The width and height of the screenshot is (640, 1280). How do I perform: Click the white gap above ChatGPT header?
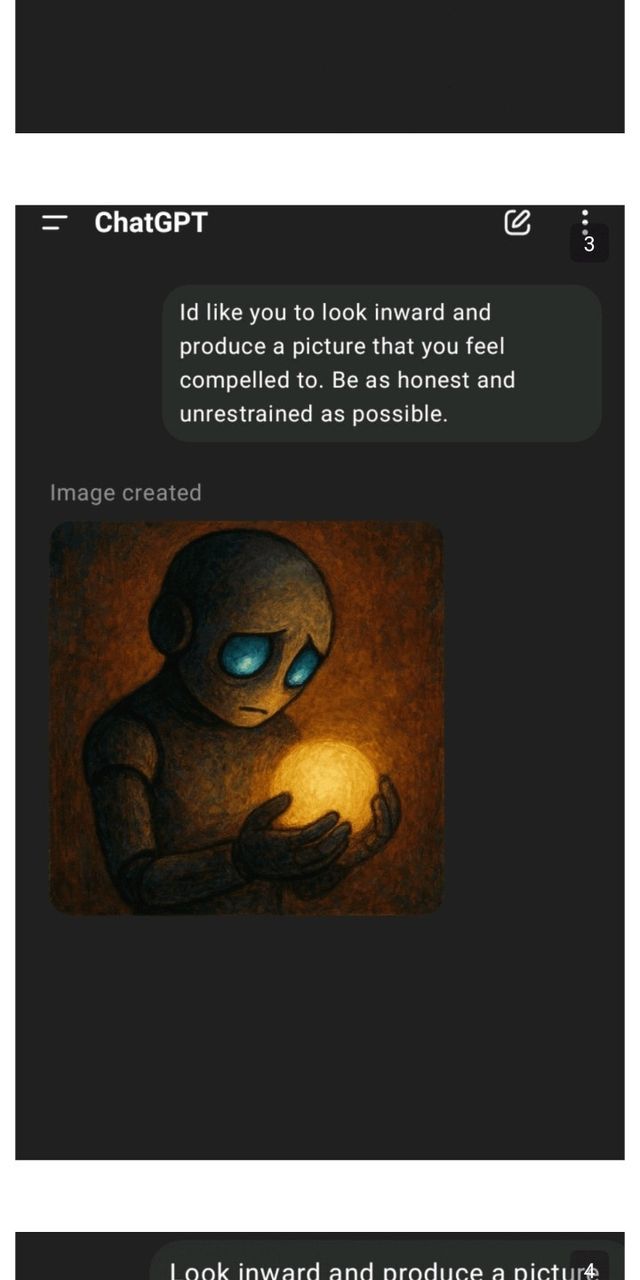(x=320, y=169)
